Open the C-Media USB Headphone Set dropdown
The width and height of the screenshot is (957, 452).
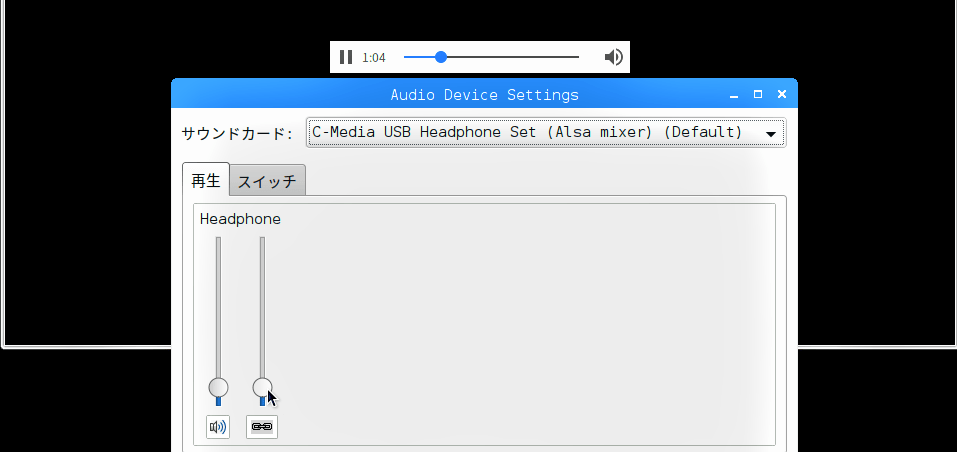(x=546, y=132)
